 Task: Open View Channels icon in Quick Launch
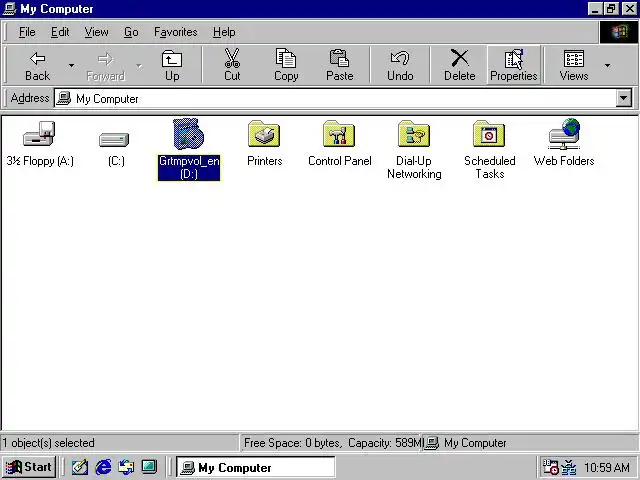[x=149, y=467]
